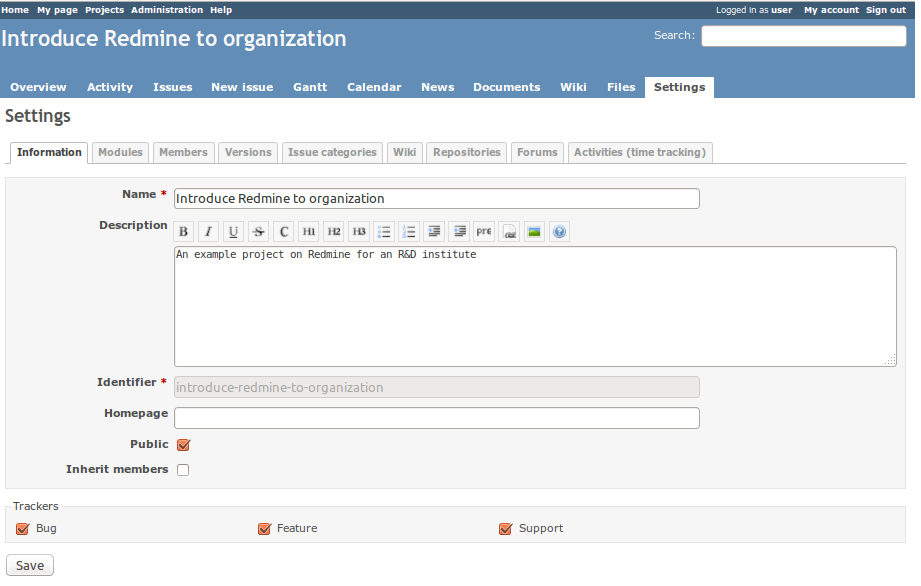This screenshot has height=586, width=921.
Task: Insert image via toolbar icon
Action: (x=534, y=232)
